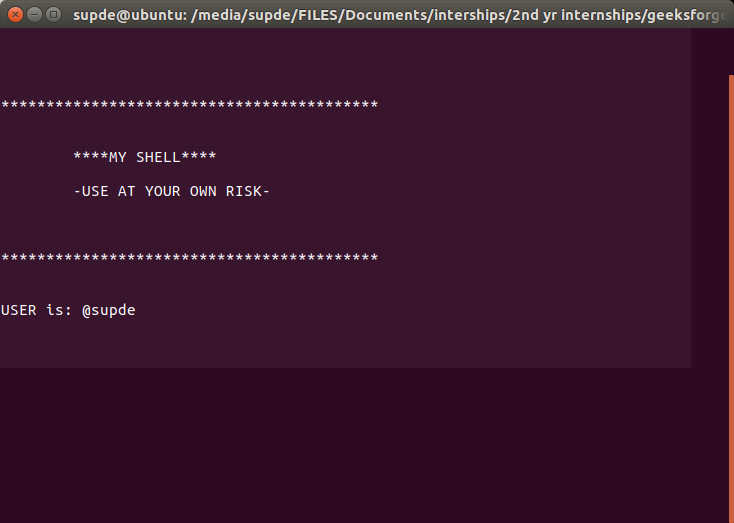
Task: Click the word YOUR in warning line
Action: coord(163,191)
